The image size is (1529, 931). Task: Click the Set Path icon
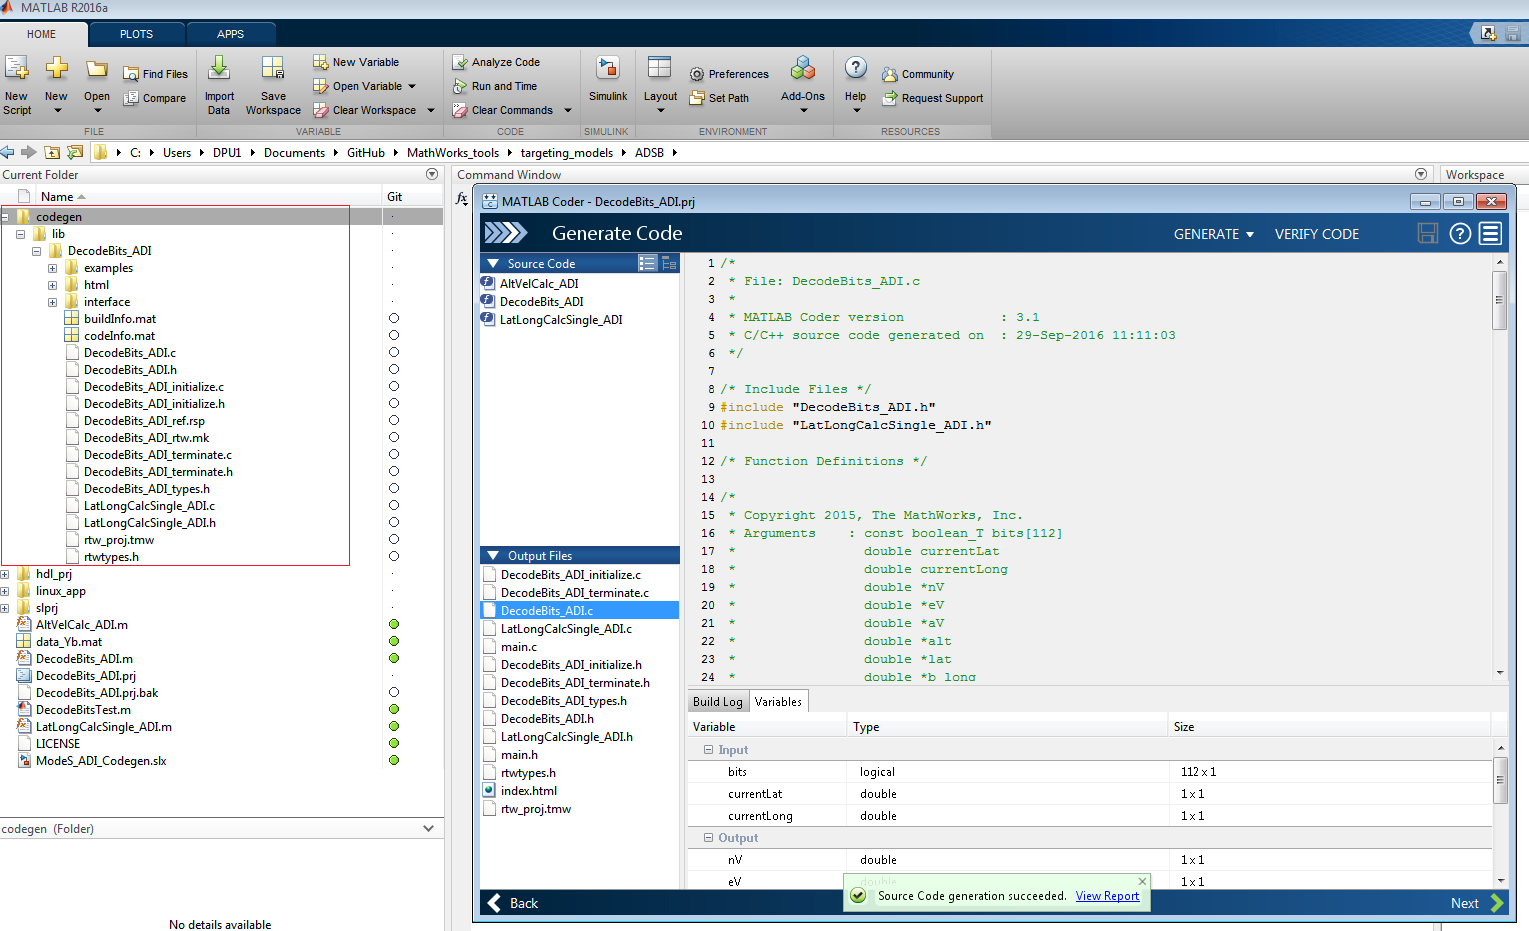tap(697, 98)
